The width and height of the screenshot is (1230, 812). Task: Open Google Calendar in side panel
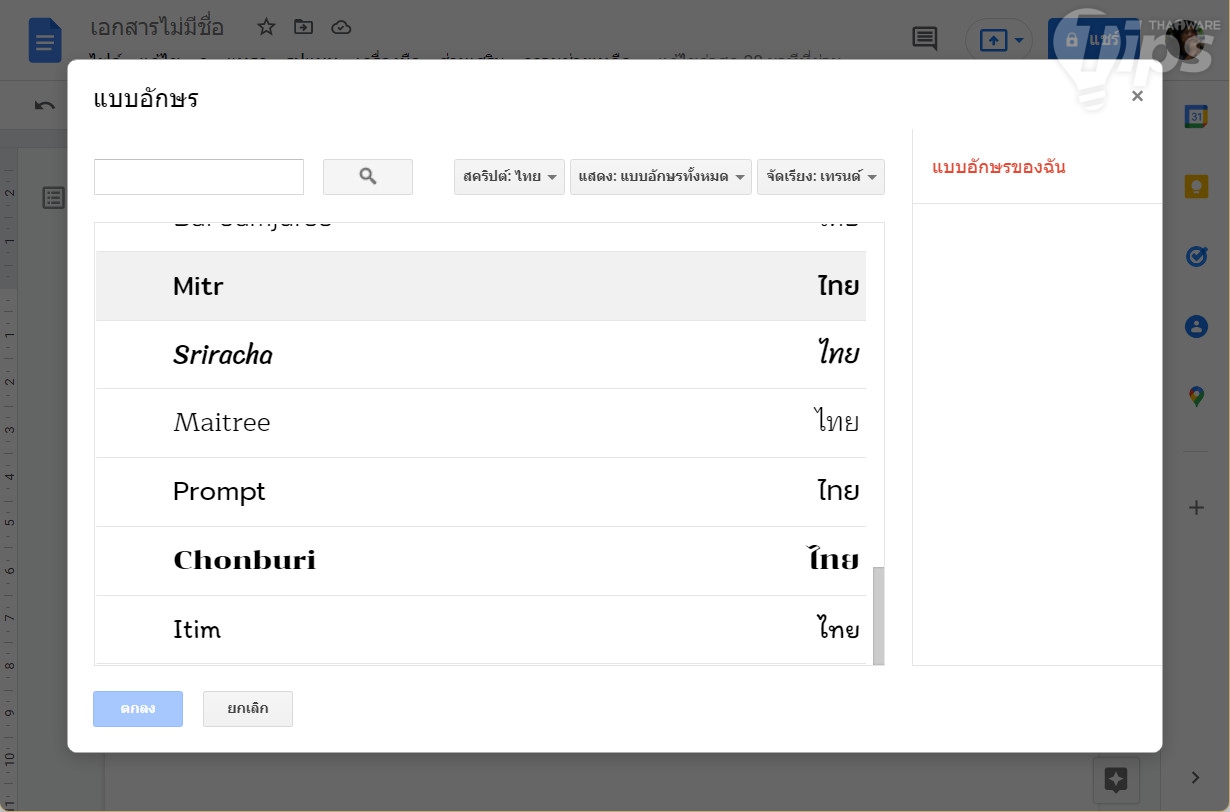point(1196,116)
